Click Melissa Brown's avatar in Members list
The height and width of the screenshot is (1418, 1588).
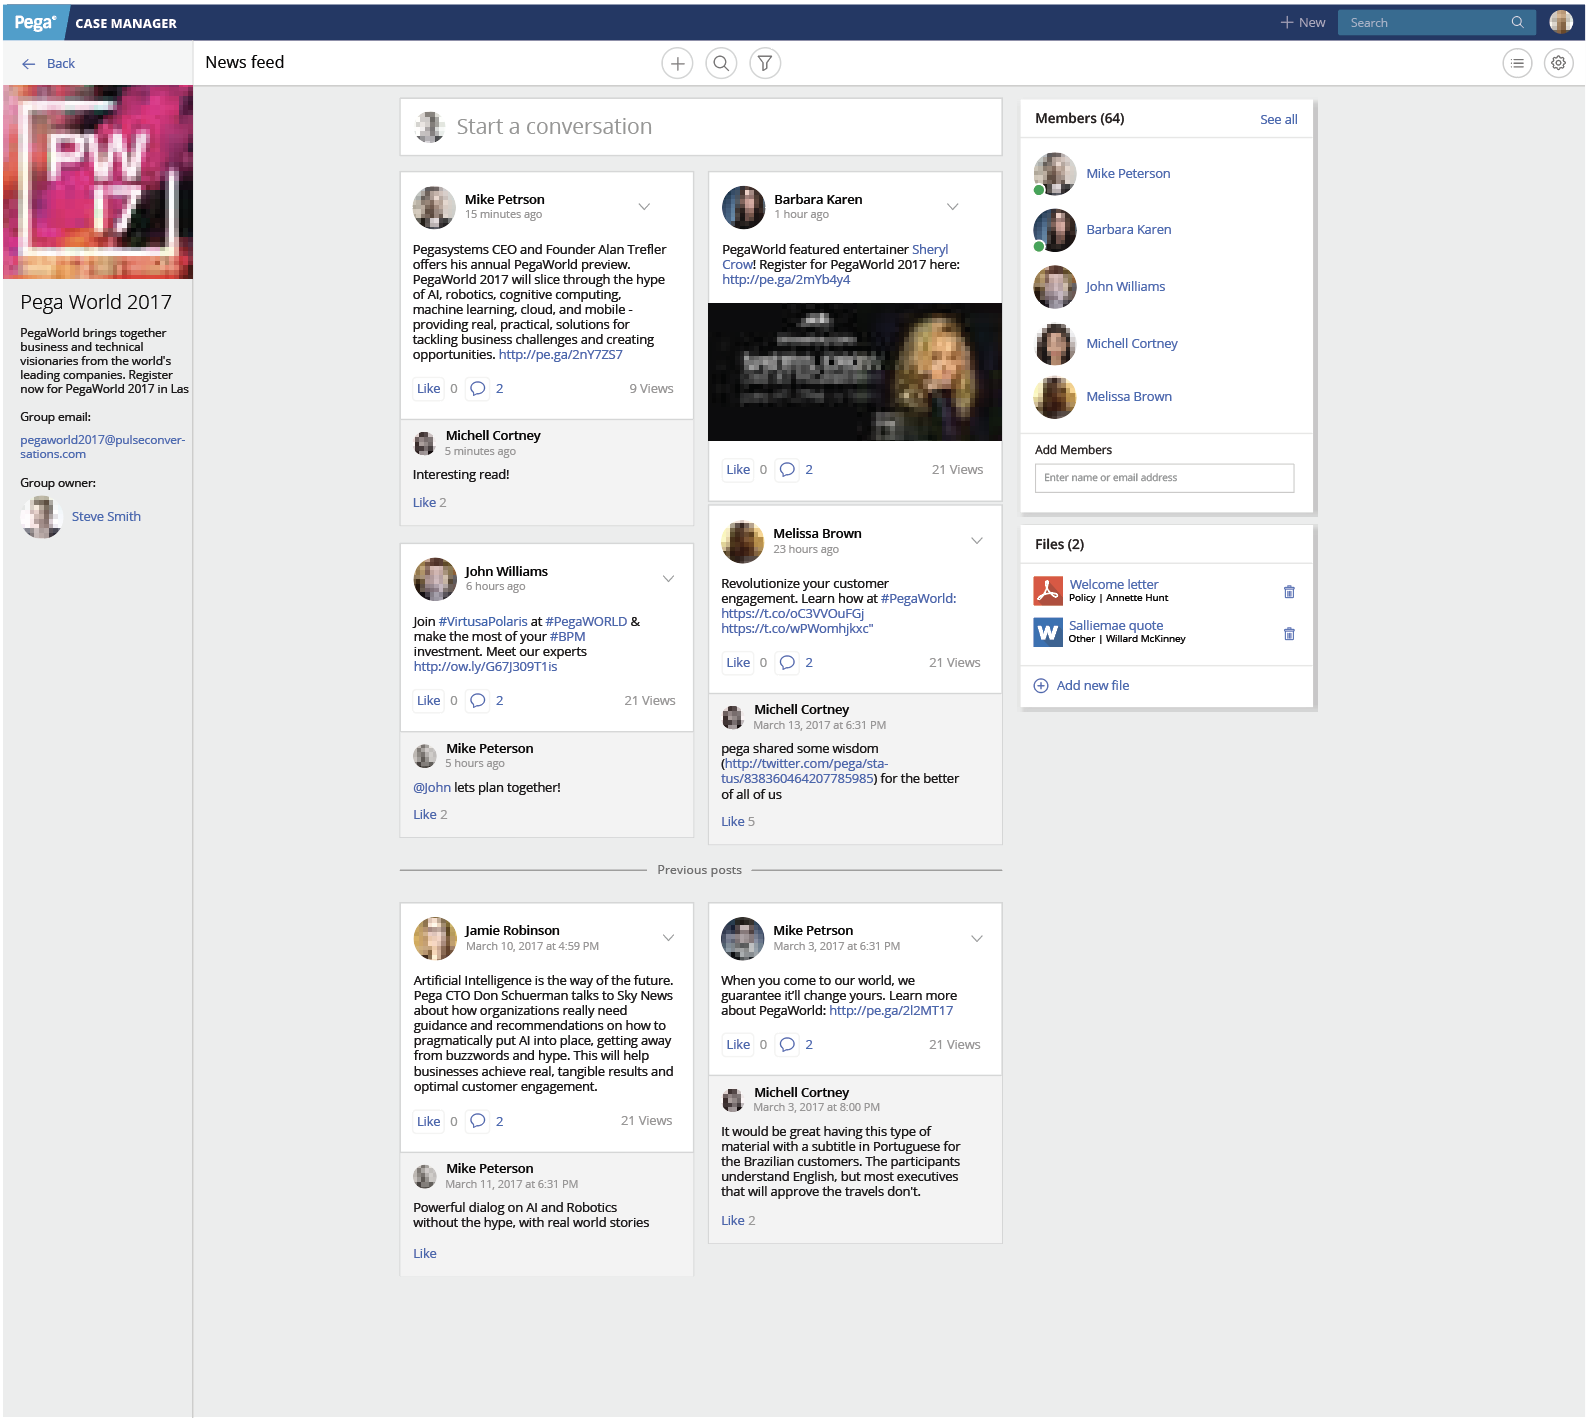click(x=1055, y=397)
